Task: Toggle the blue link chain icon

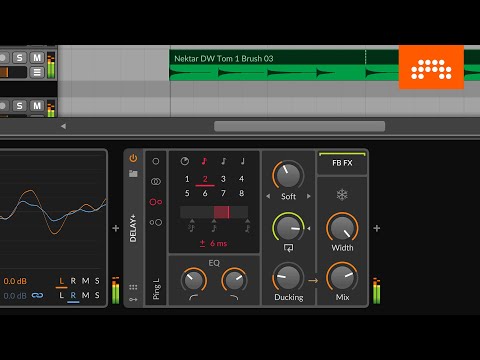Action: tap(37, 296)
